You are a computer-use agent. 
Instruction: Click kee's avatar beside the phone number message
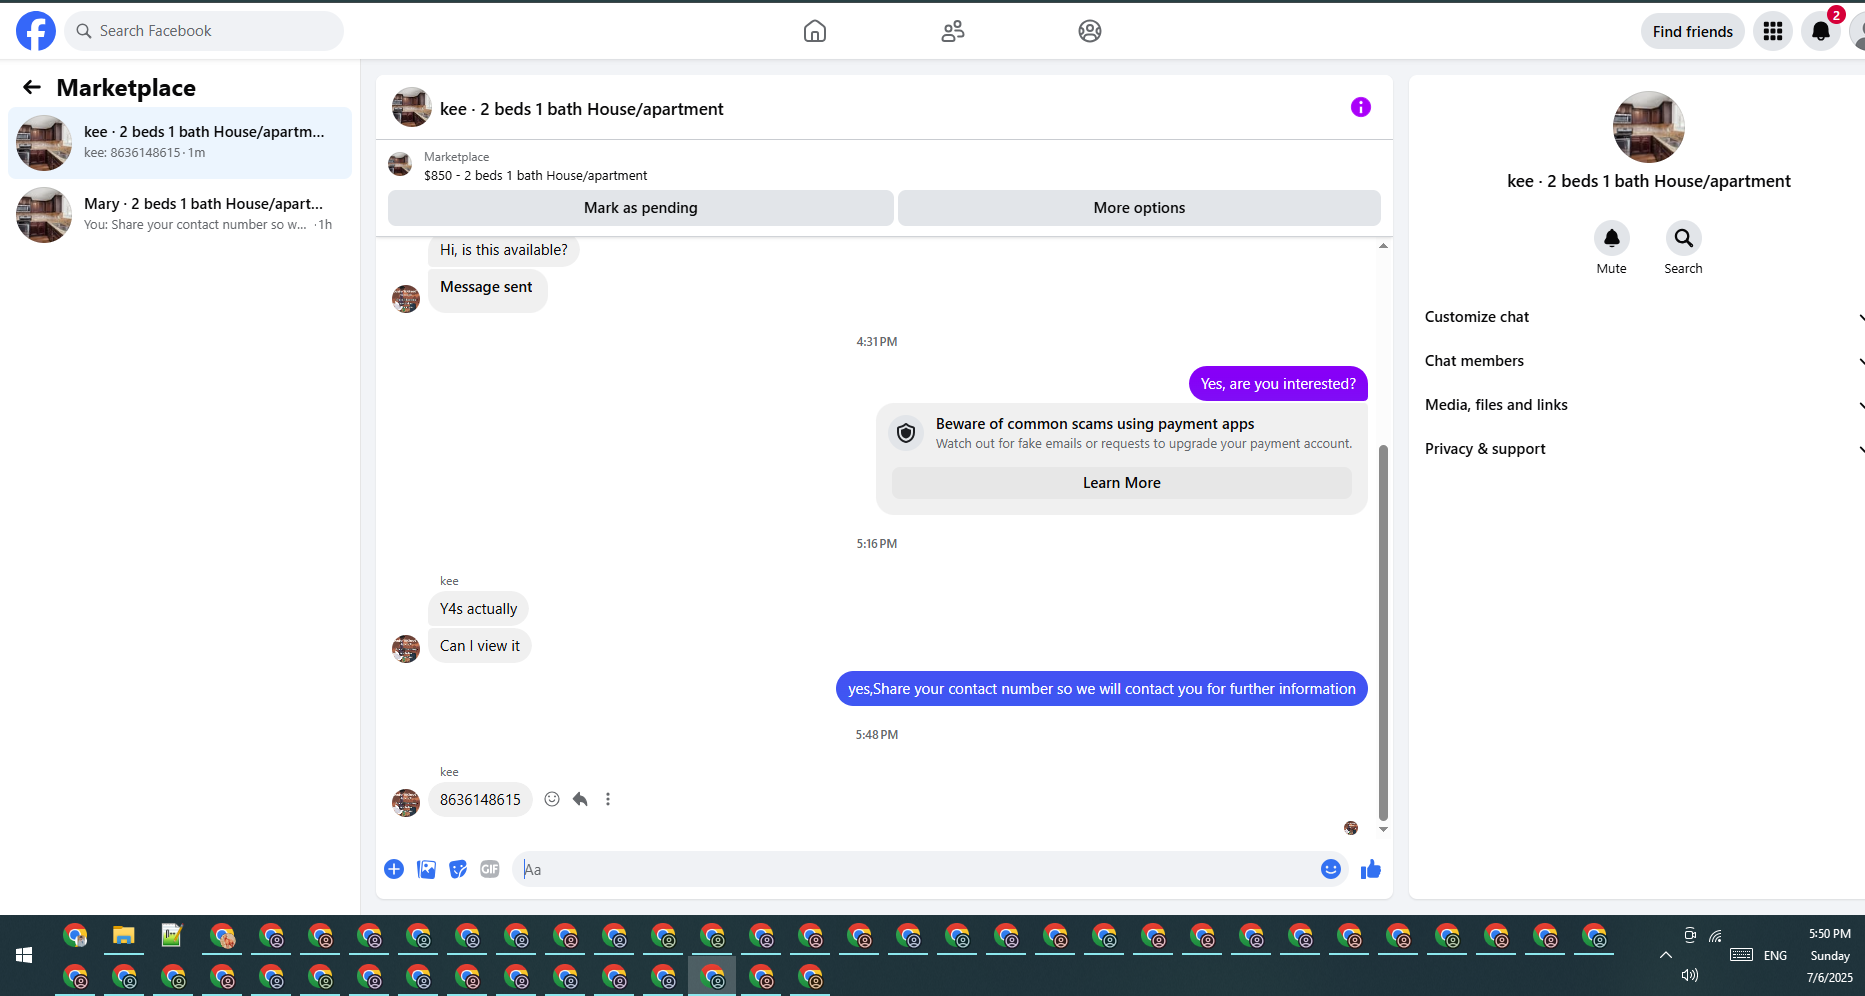click(406, 803)
